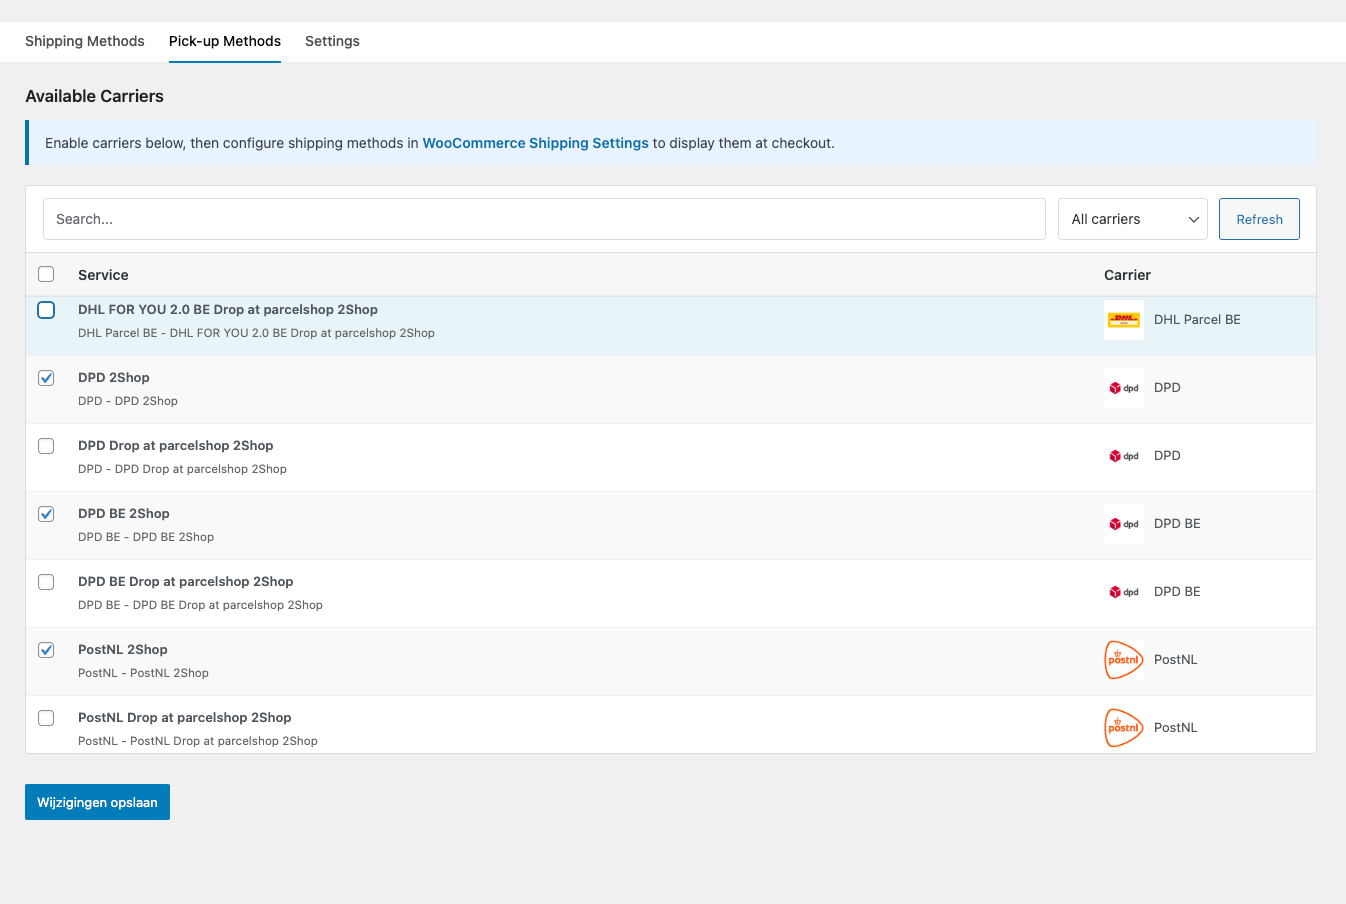Uncheck the PostNL 2Shop checkbox

(46, 650)
